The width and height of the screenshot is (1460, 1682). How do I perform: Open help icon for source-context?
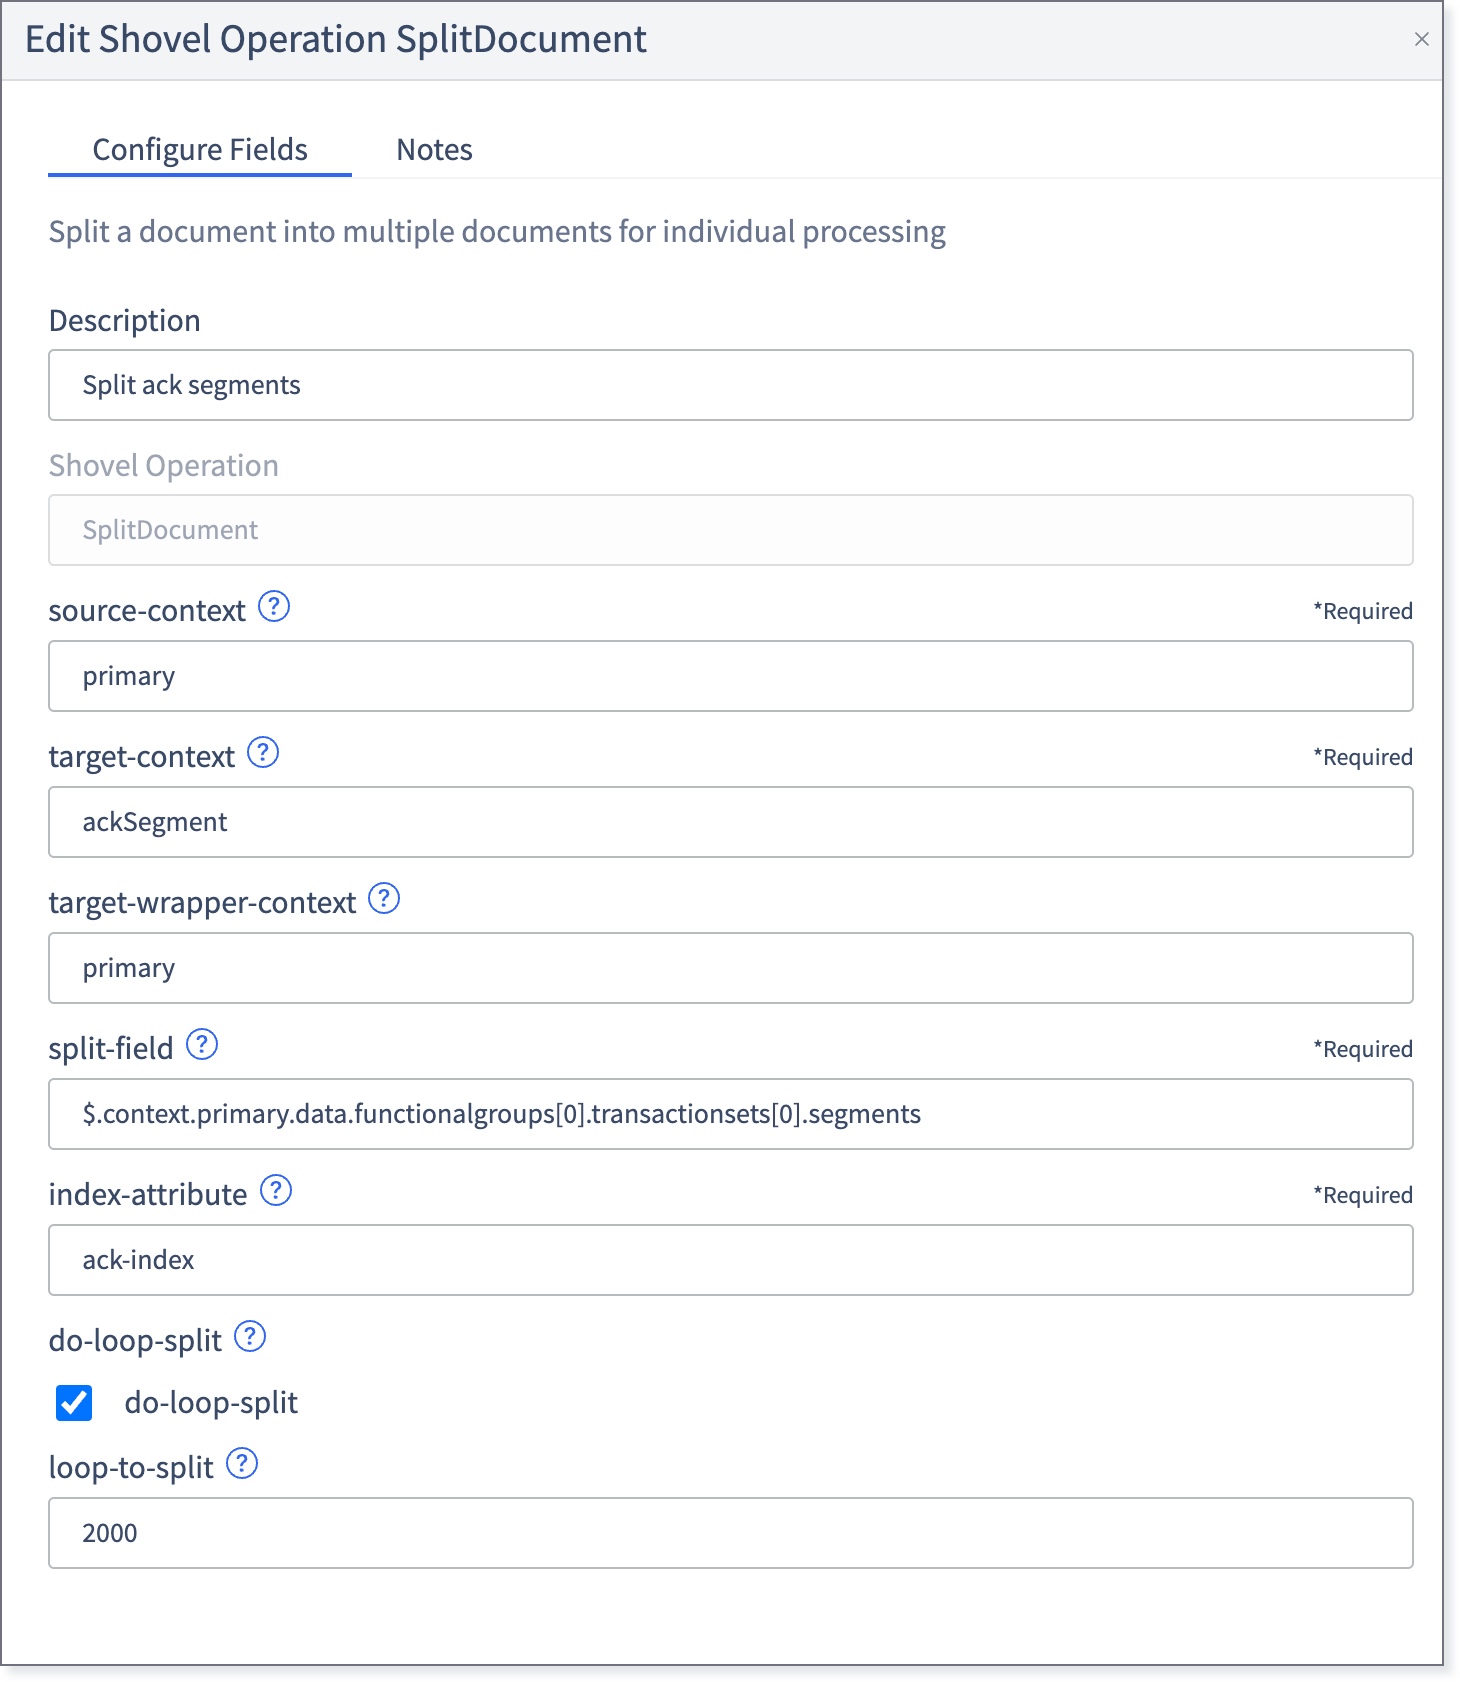click(x=274, y=606)
